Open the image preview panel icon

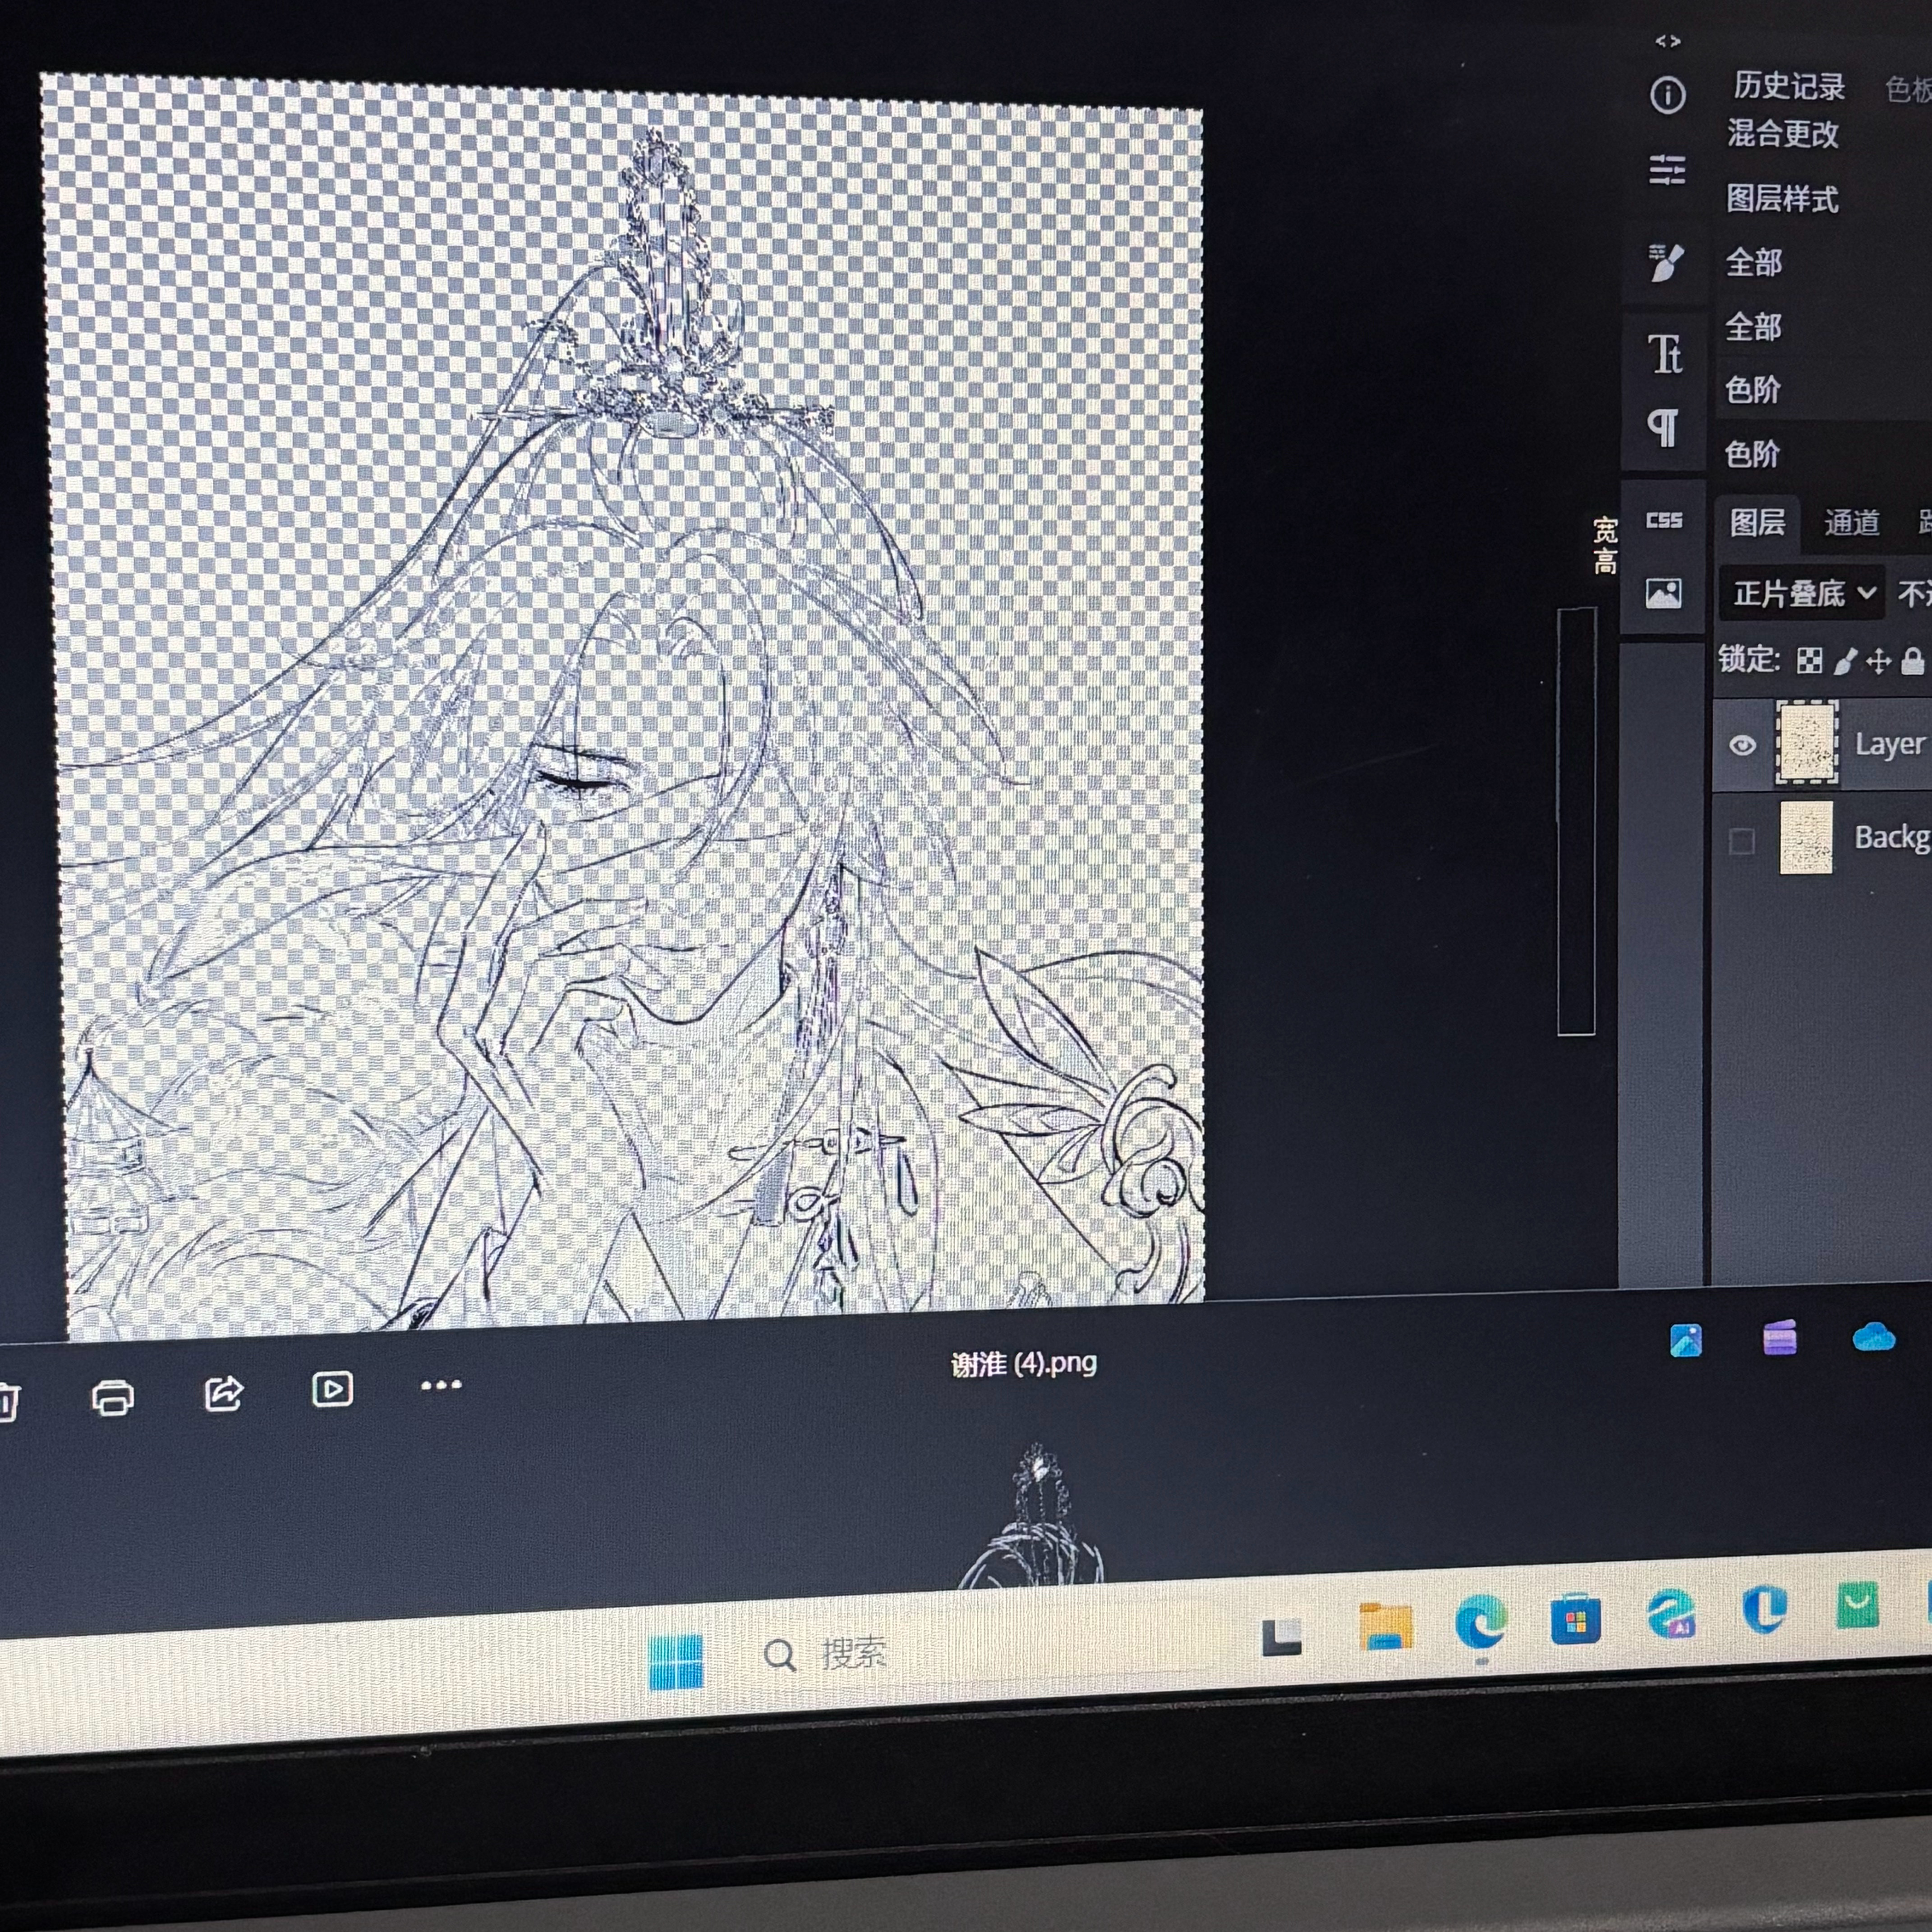(x=1664, y=593)
